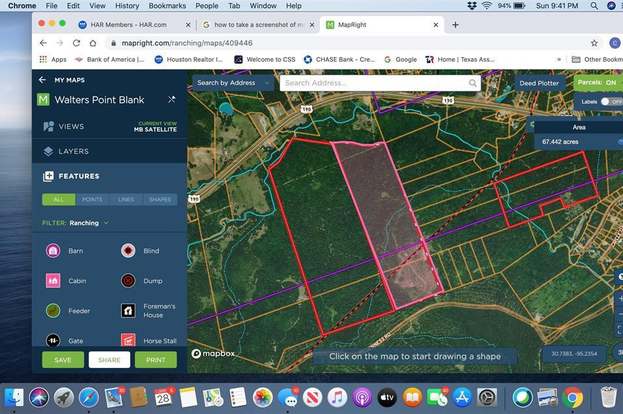Open the Deed Plotter tool
Image resolution: width=623 pixels, height=414 pixels.
539,83
